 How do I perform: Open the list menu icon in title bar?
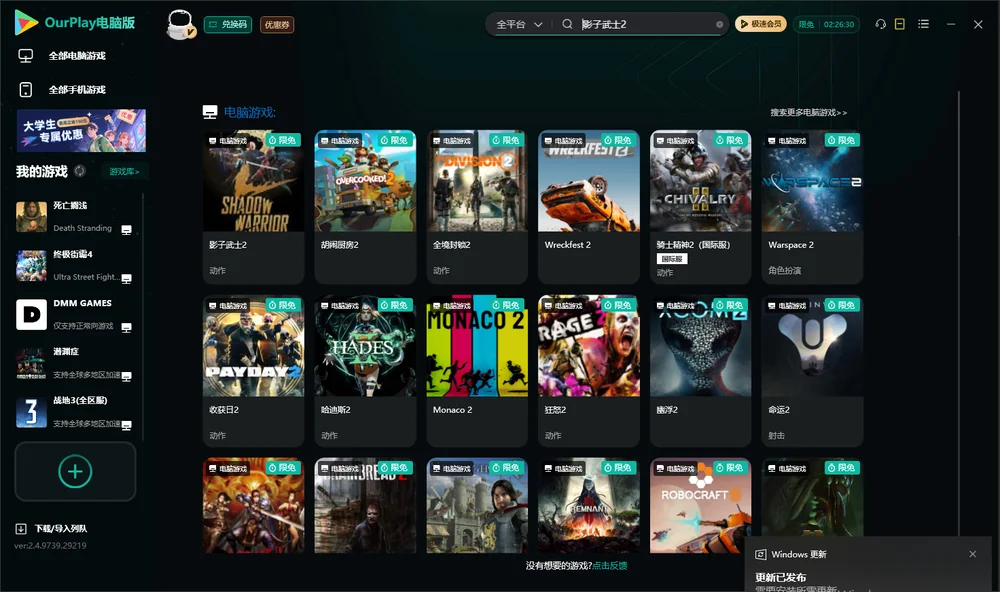tap(923, 24)
